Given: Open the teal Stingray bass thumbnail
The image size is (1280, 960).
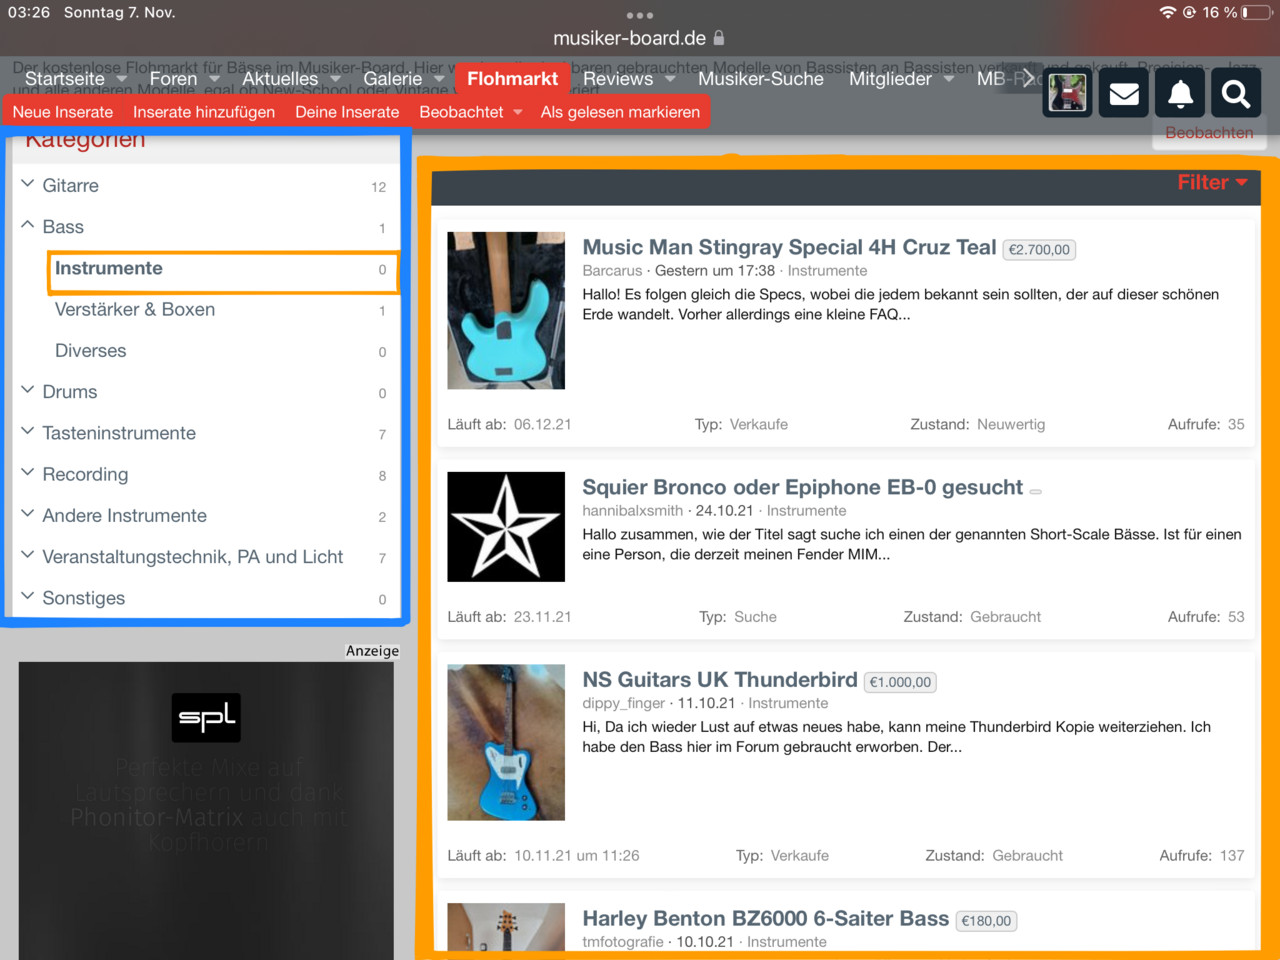Looking at the screenshot, I should tap(506, 310).
